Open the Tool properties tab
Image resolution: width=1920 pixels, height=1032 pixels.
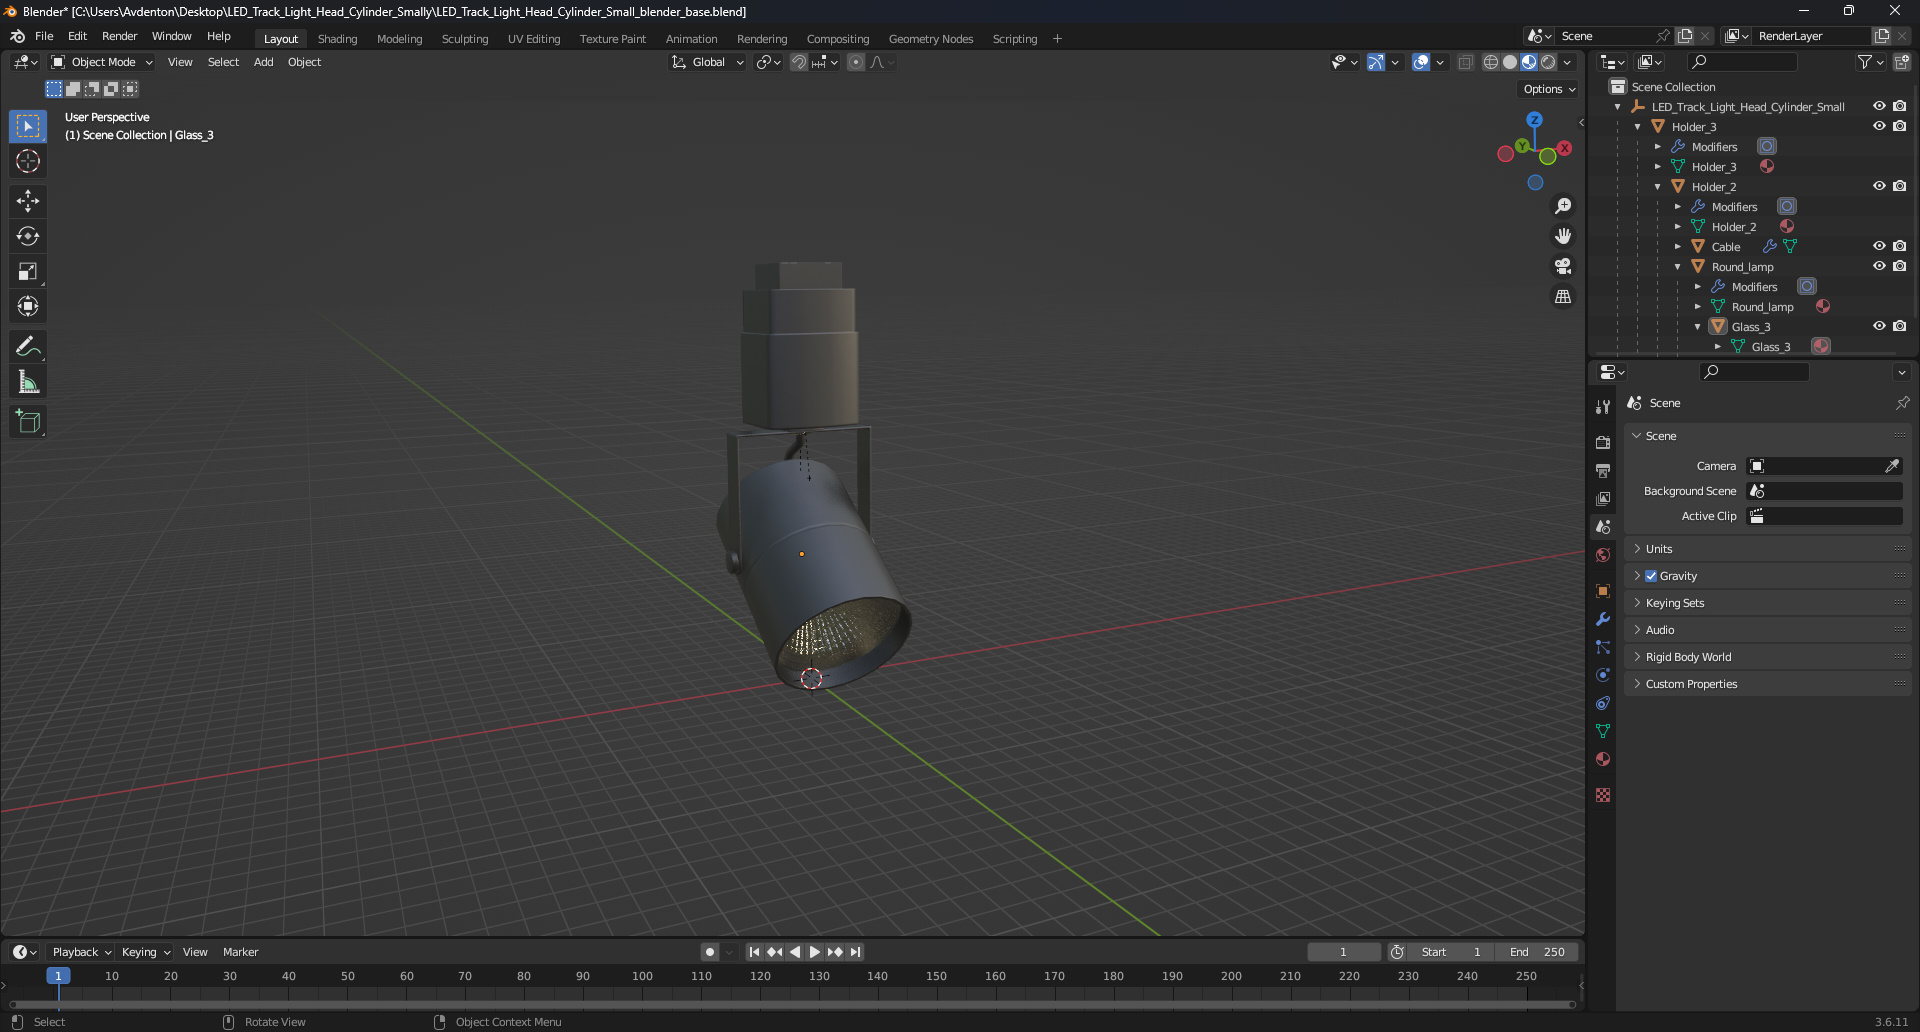(x=1603, y=406)
